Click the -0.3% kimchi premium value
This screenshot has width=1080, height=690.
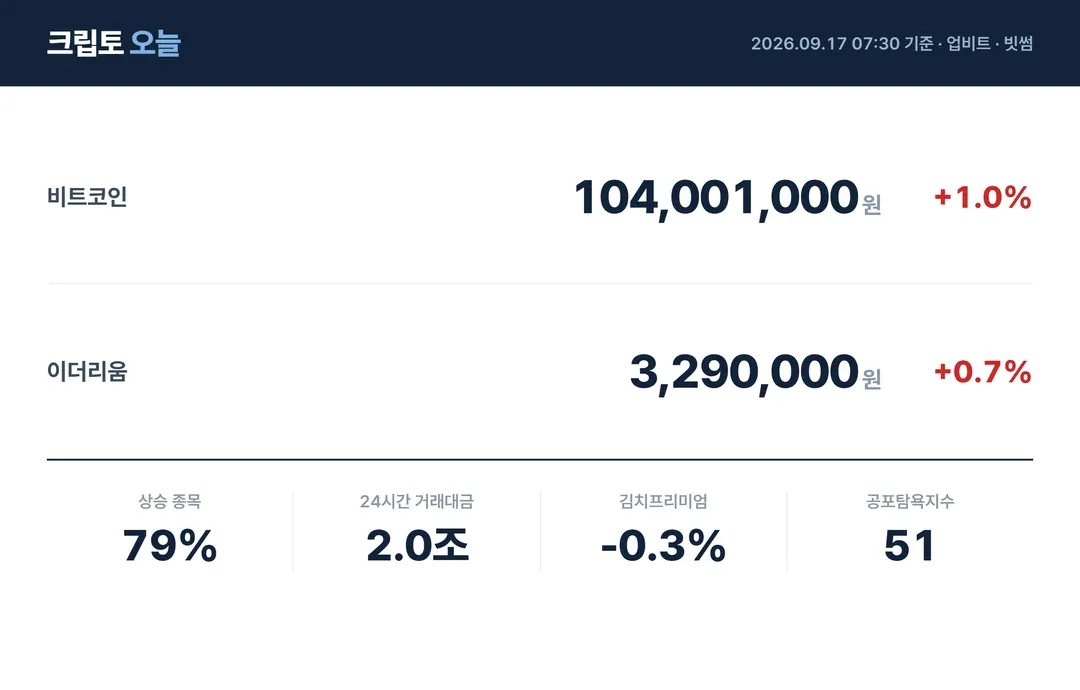click(x=663, y=546)
